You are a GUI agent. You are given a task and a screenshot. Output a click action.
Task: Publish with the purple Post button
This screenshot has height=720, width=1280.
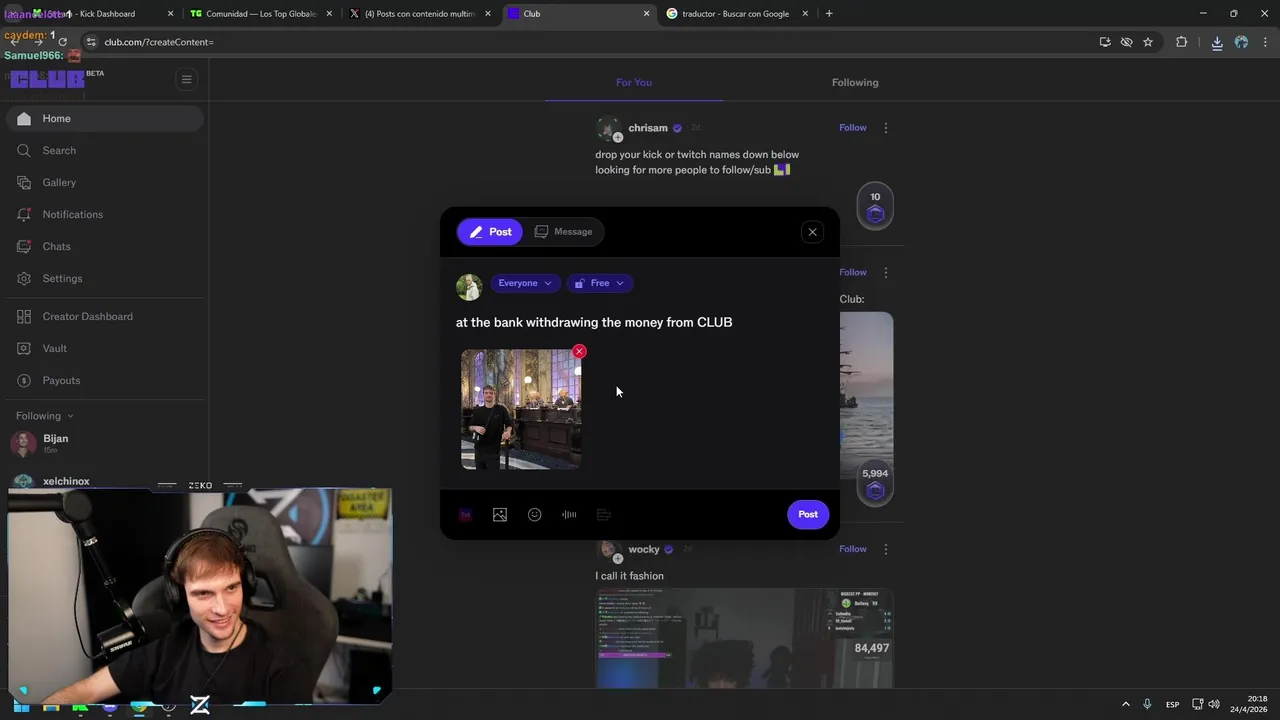808,514
